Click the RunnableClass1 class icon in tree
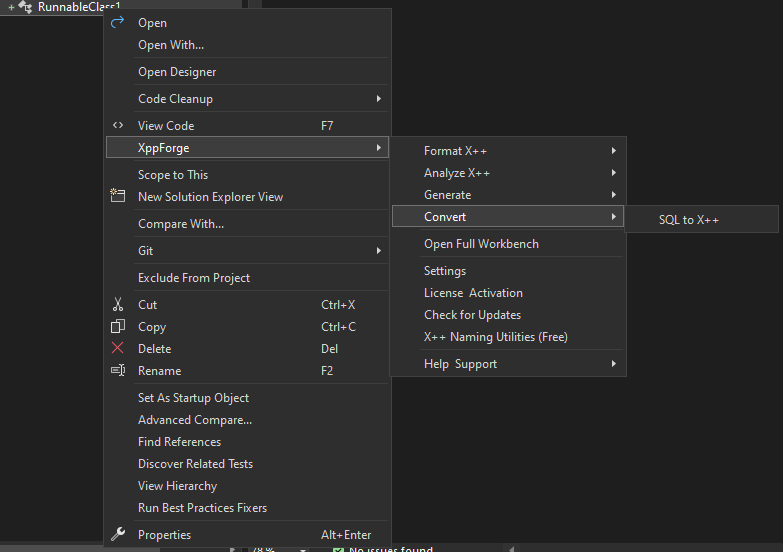Screen dimensions: 783x552 25,6
